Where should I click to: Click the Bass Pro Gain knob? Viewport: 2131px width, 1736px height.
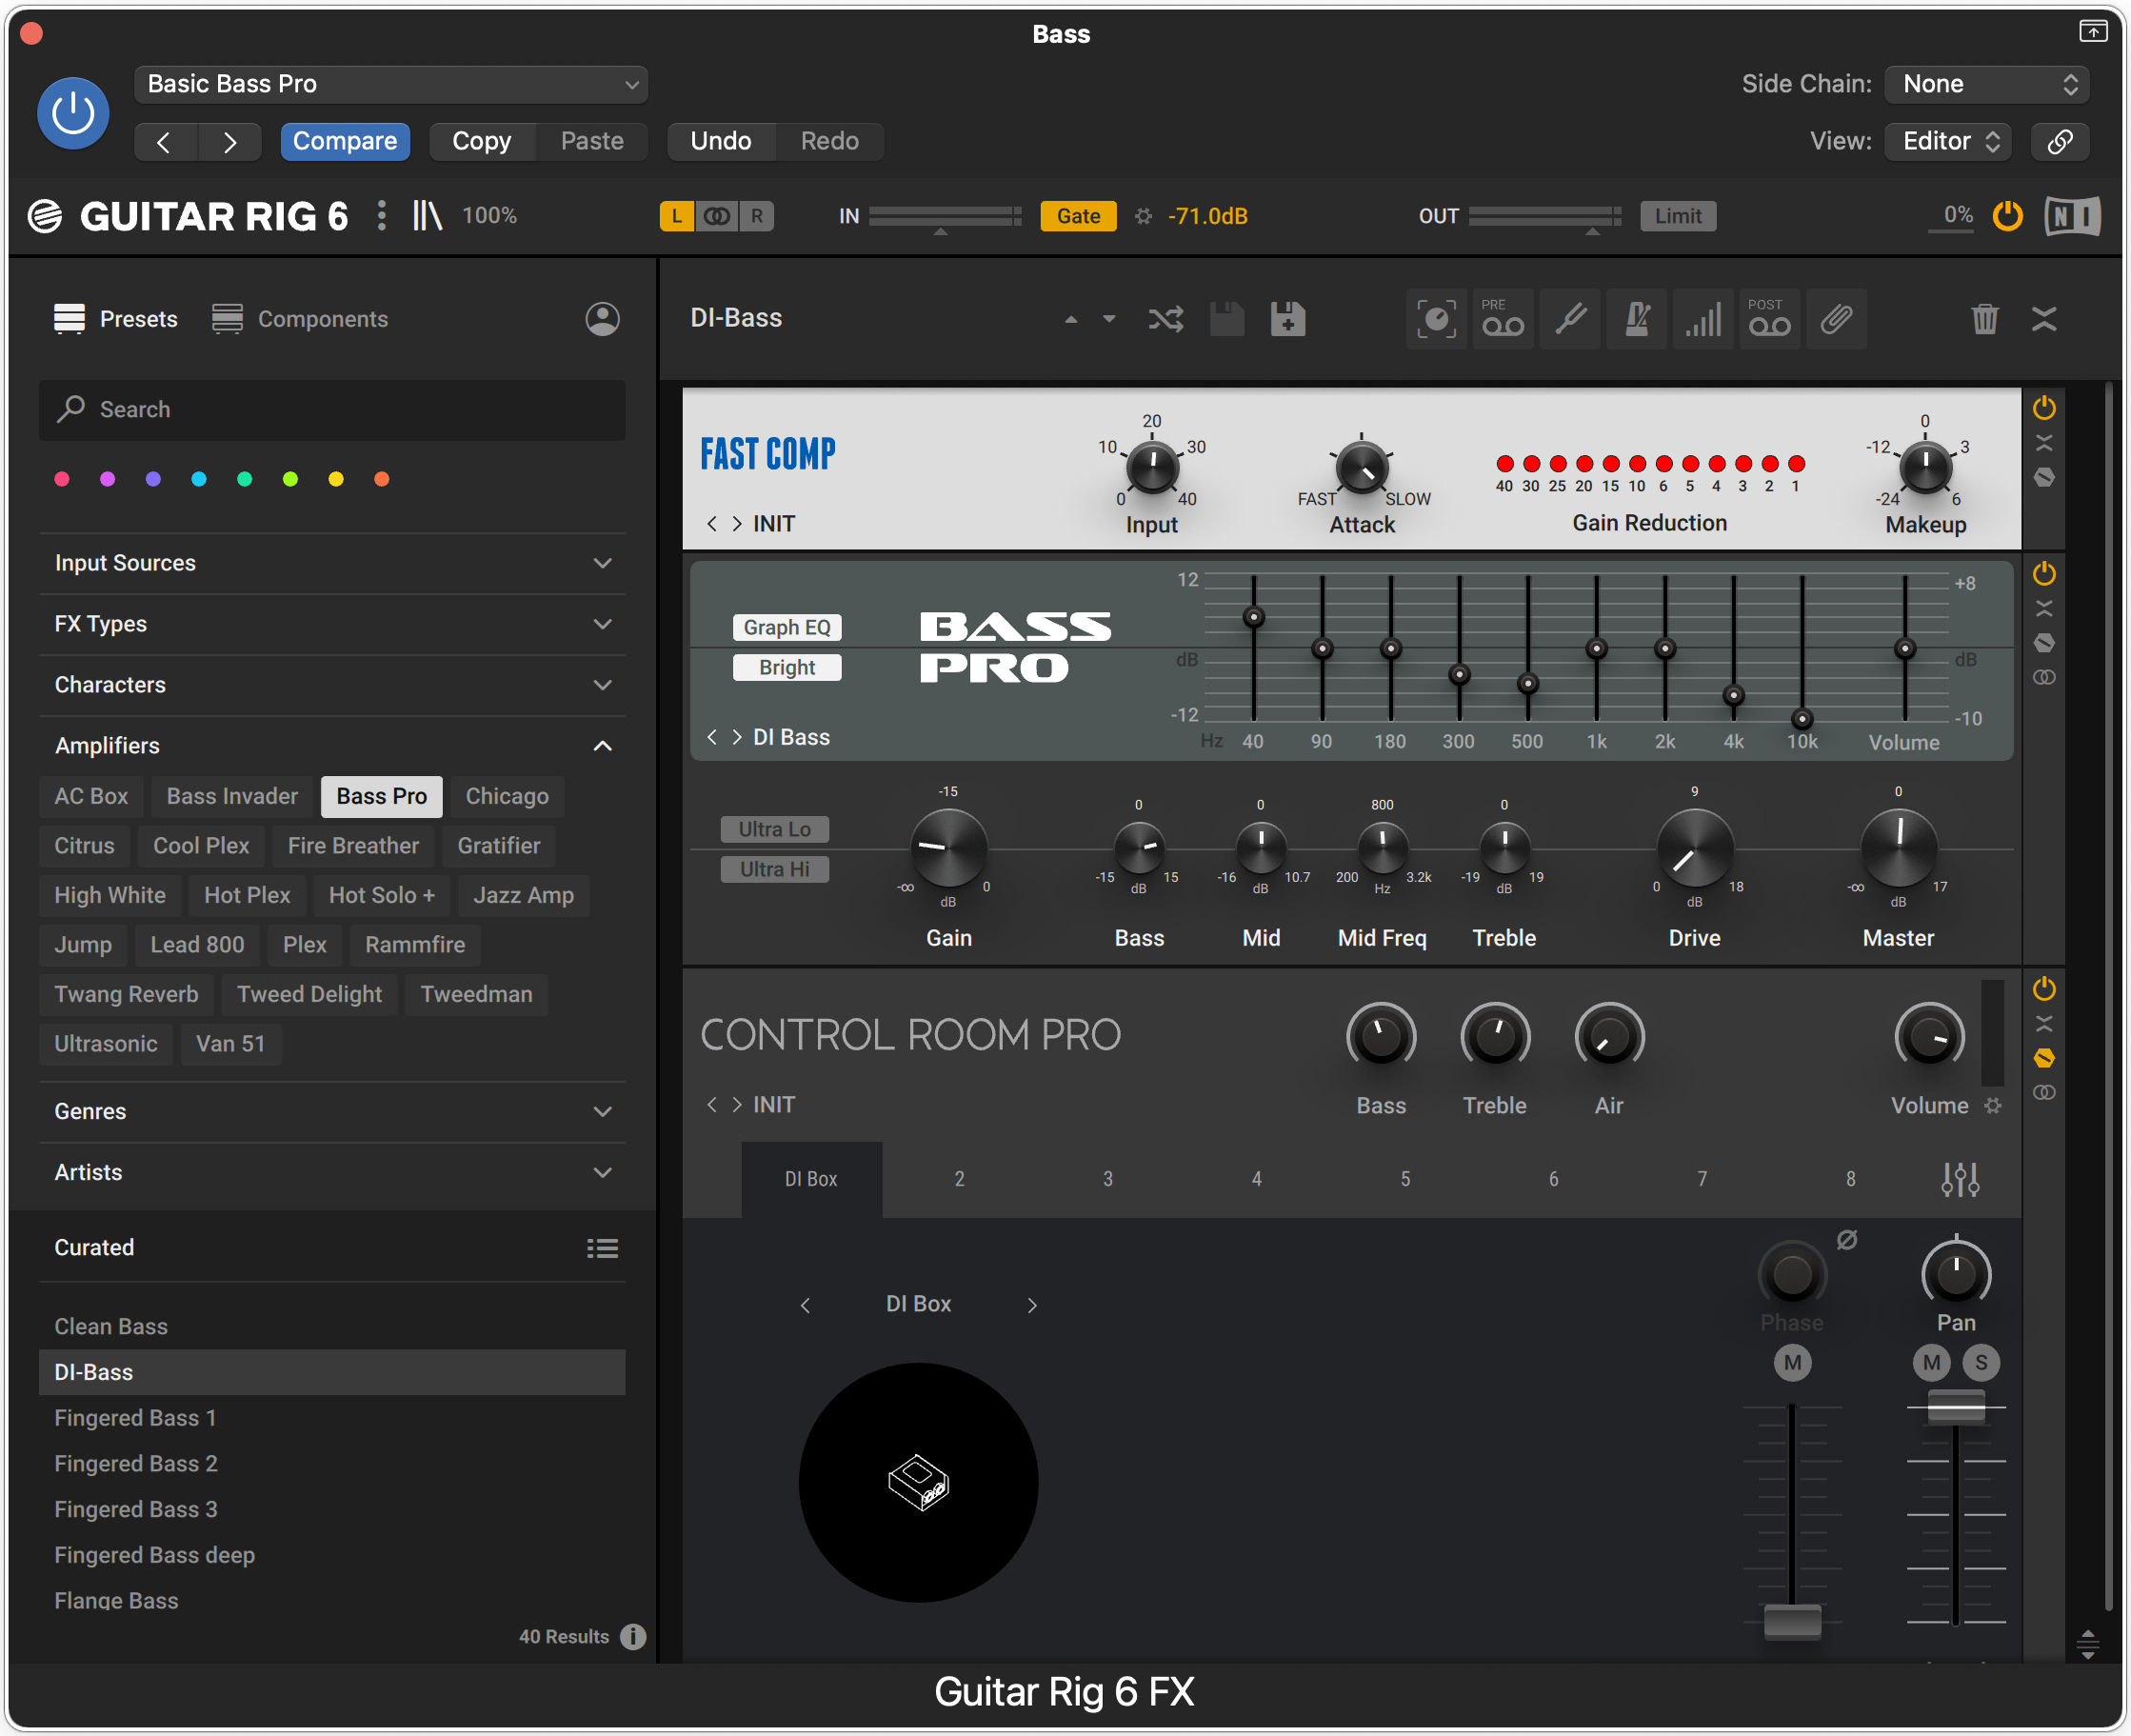coord(948,849)
